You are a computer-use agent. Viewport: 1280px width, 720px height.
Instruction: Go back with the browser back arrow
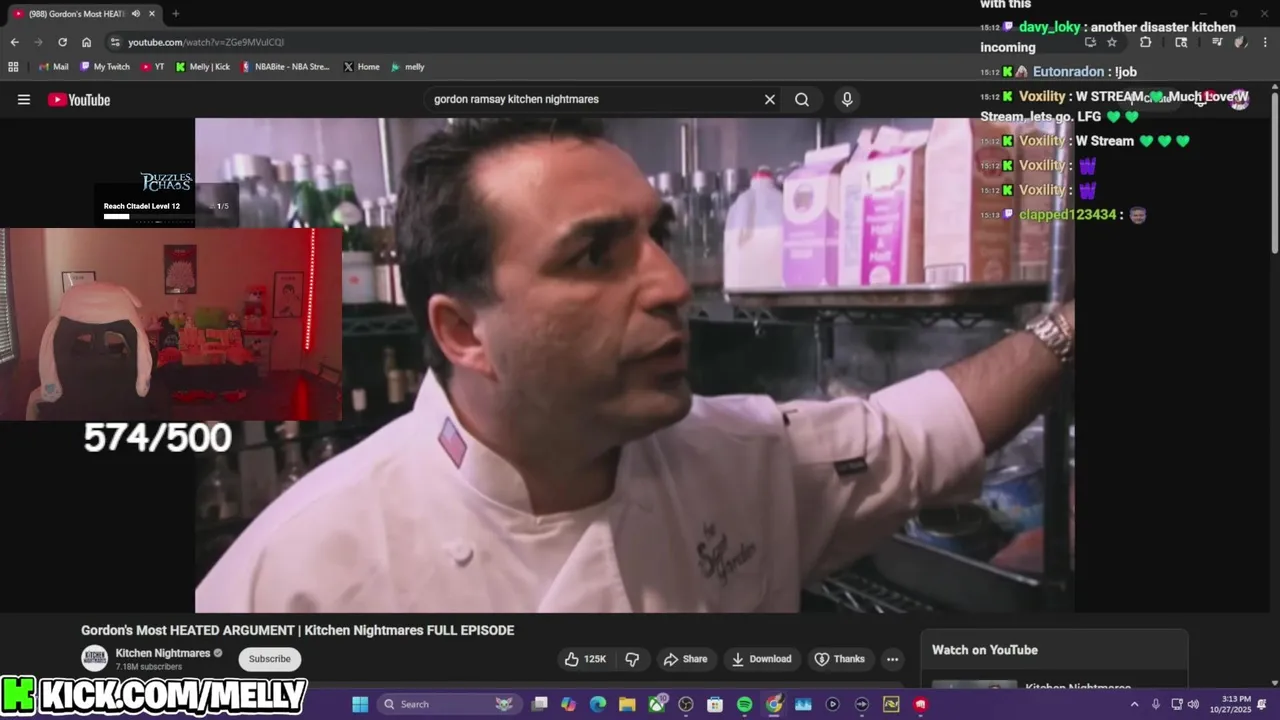(14, 42)
